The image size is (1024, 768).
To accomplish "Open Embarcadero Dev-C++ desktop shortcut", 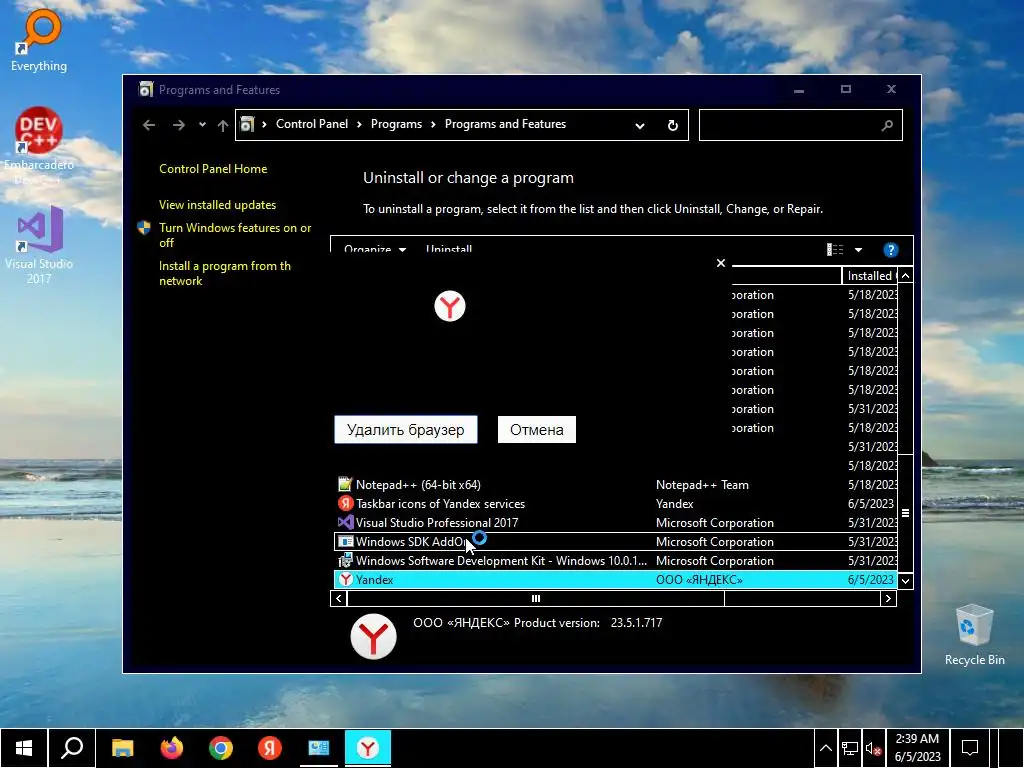I will [39, 146].
